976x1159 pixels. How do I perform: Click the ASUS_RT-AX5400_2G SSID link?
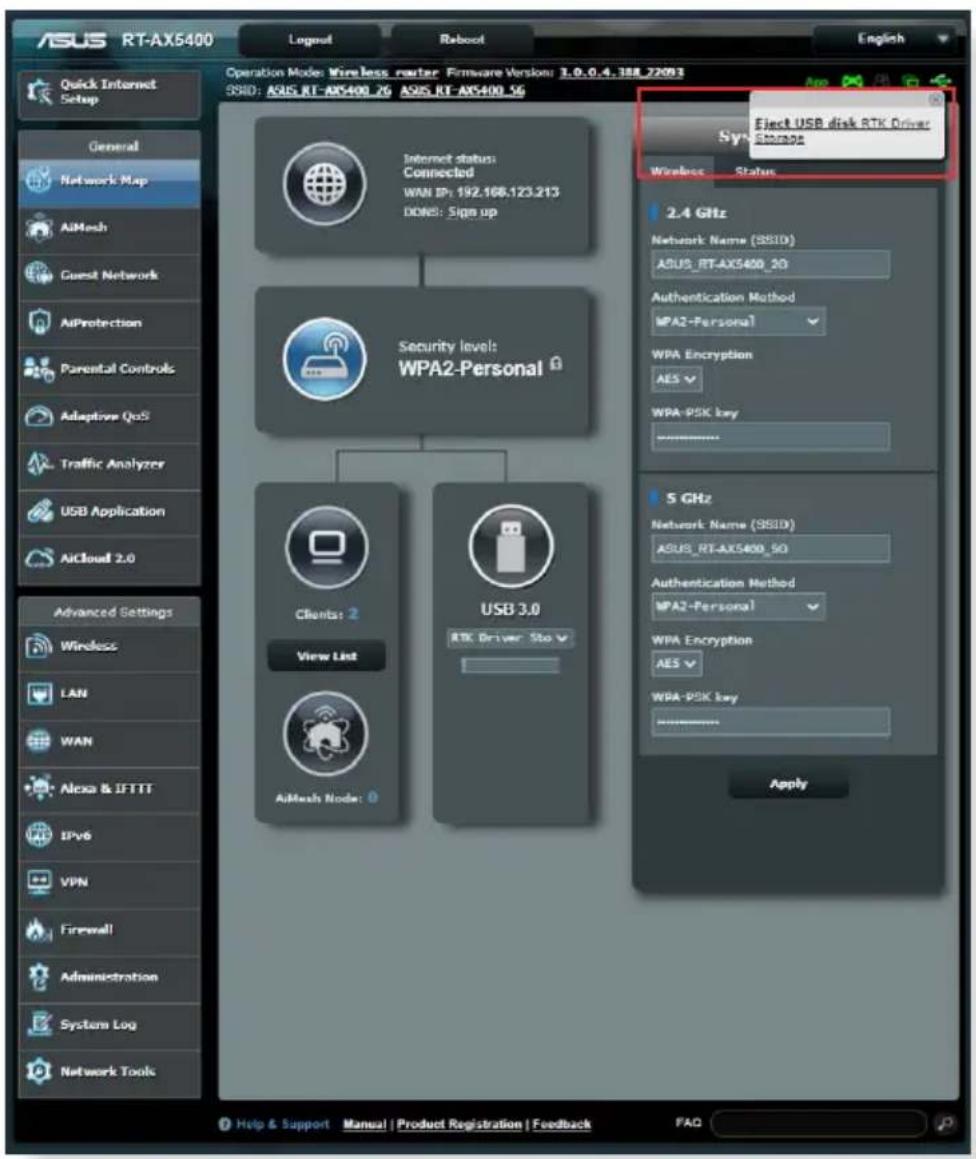coord(328,91)
